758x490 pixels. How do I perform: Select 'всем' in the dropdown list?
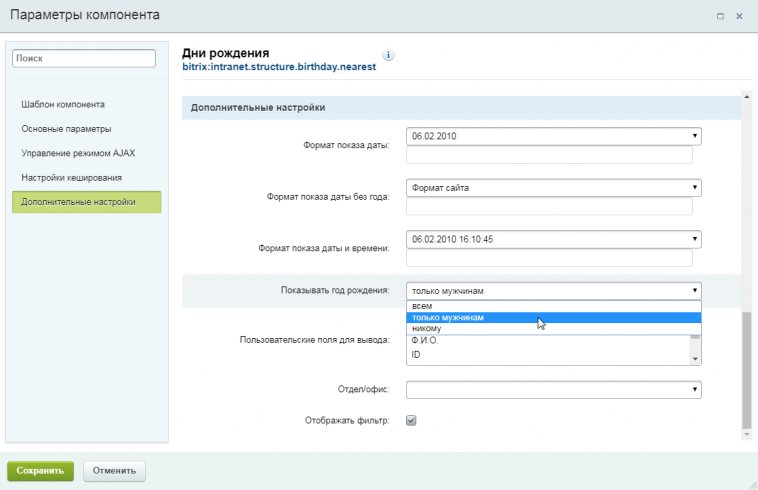[554, 306]
